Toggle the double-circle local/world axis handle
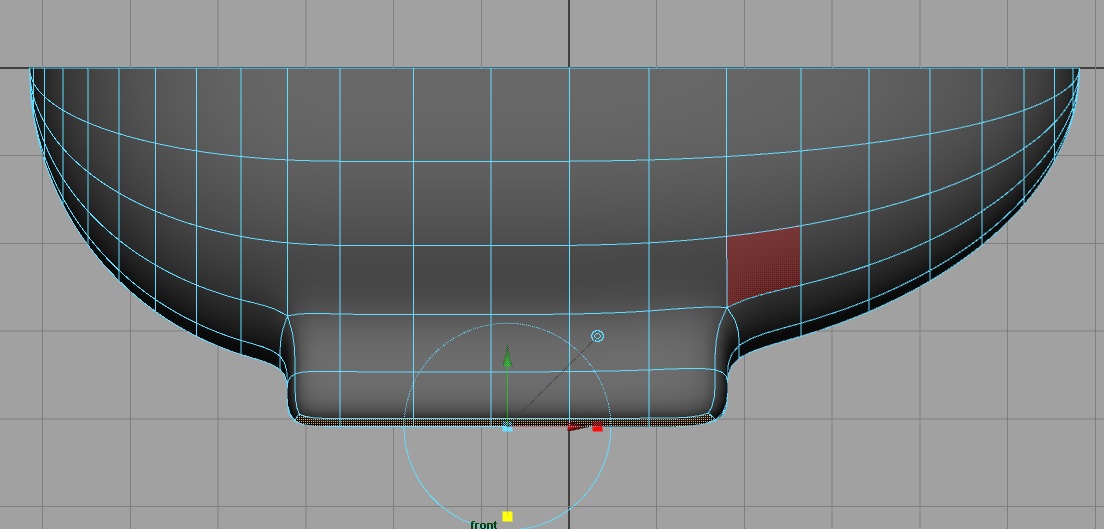This screenshot has height=529, width=1104. tap(597, 336)
